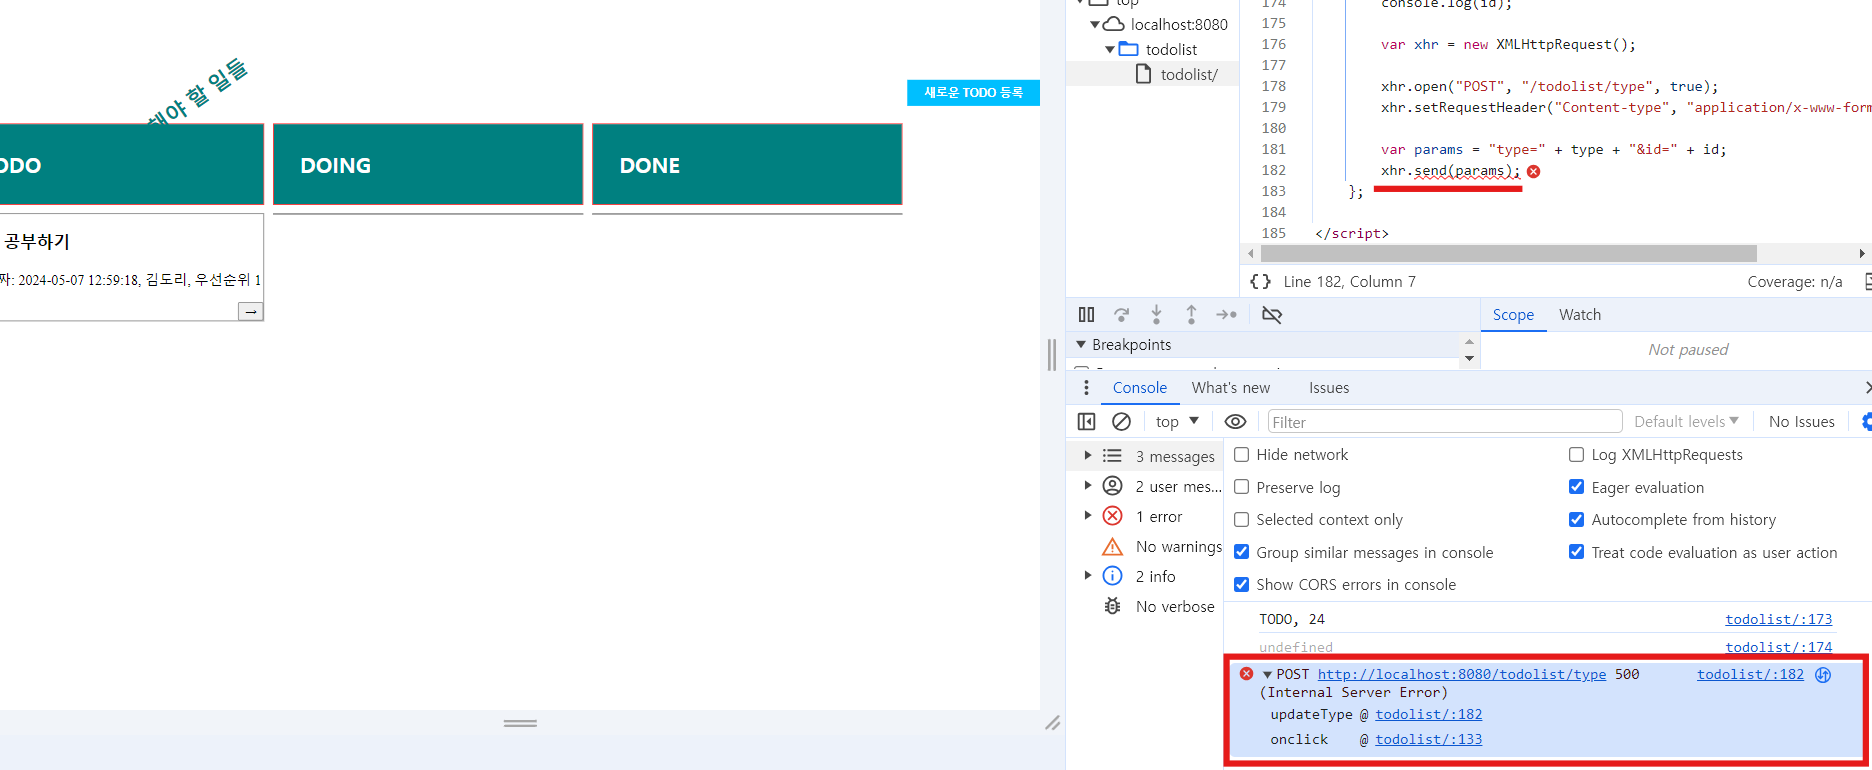Click the localhost:8080 cloud icon
1872x770 pixels.
tap(1113, 24)
